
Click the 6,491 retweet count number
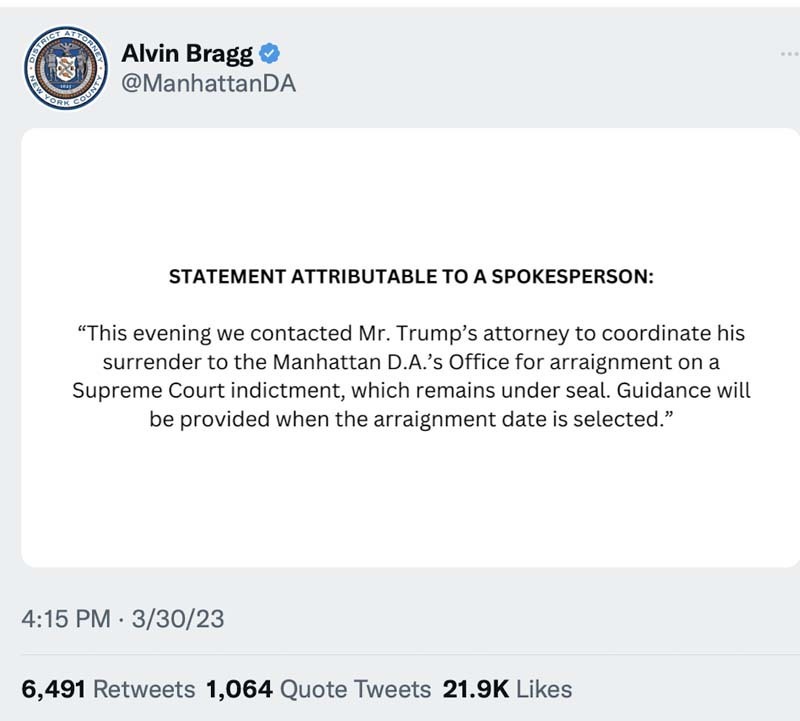pos(53,689)
